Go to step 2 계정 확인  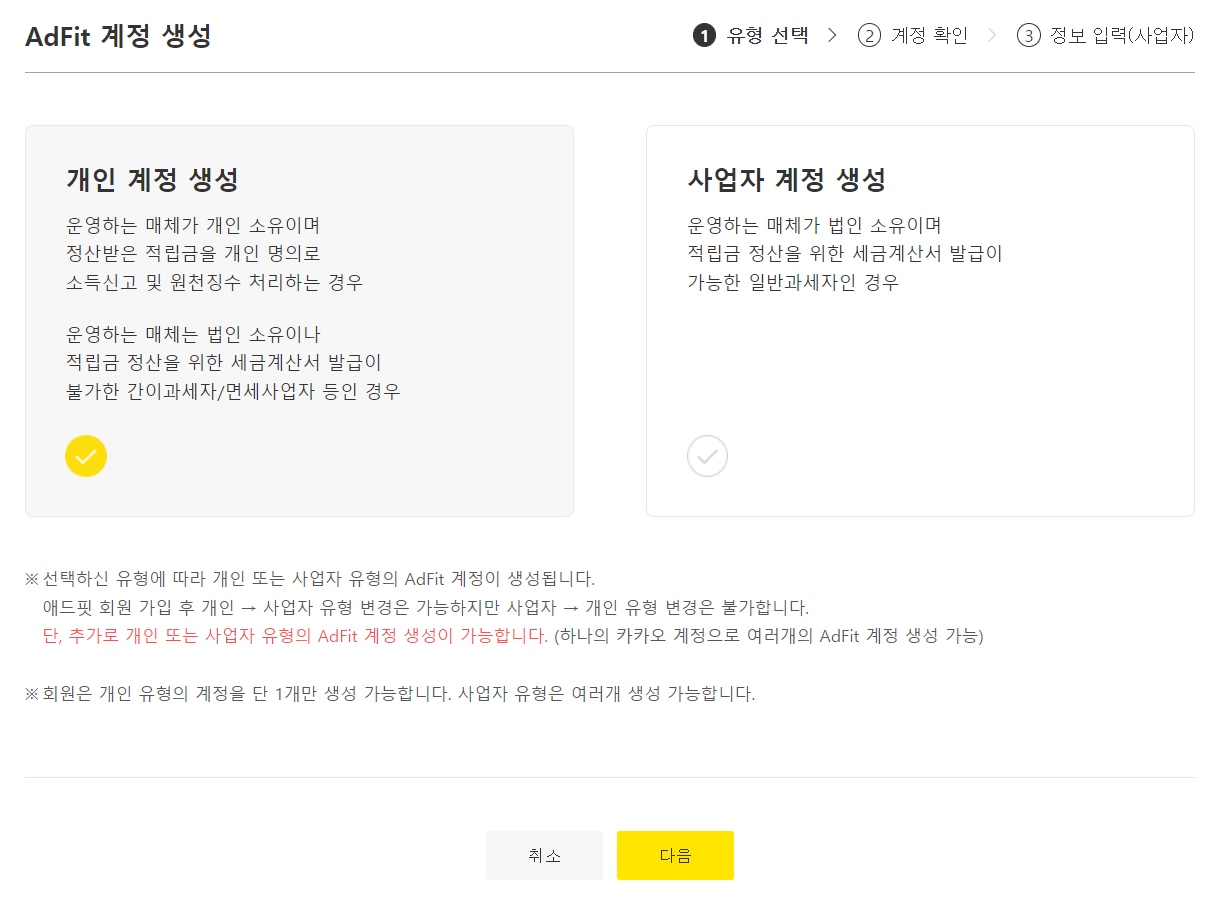pos(913,36)
